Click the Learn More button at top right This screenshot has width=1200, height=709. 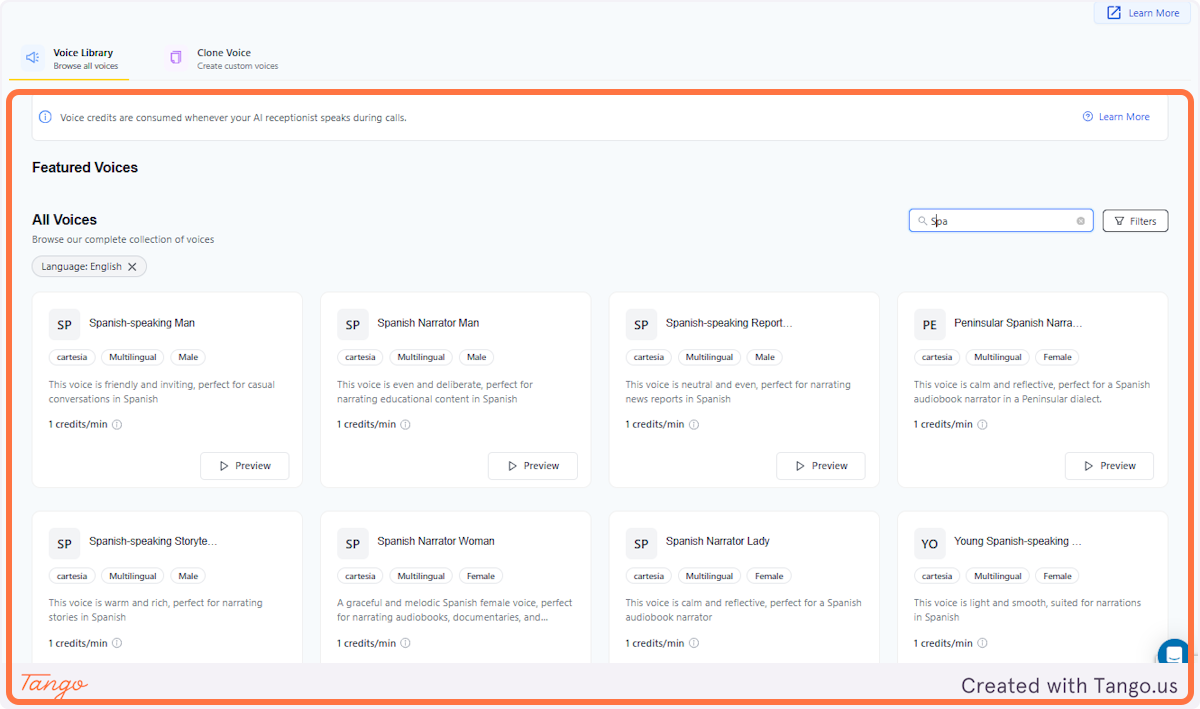pos(1142,13)
